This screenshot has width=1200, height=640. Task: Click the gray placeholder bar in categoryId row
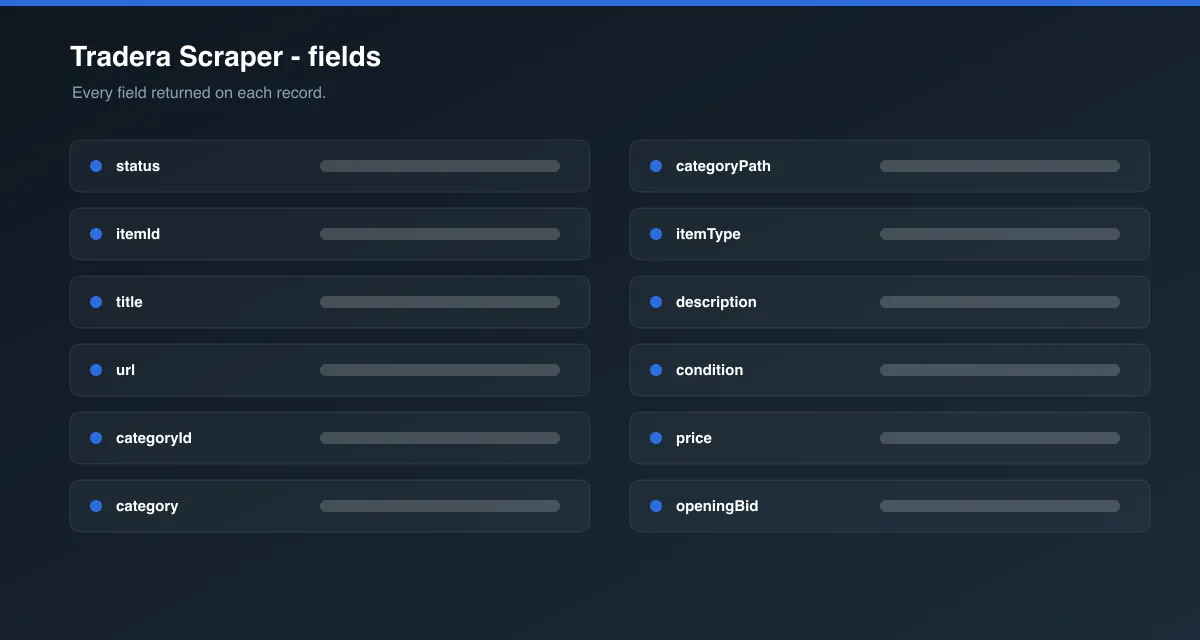tap(440, 438)
